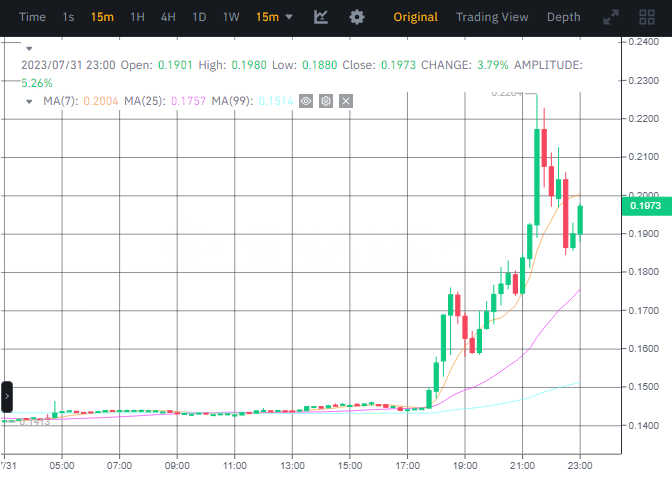
Task: Open the 15m interval dropdown
Action: coord(274,17)
